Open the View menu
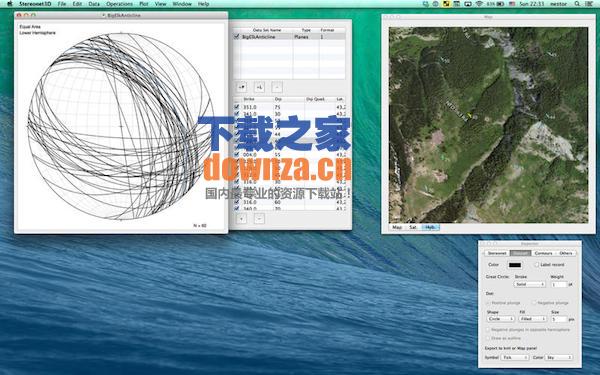The width and height of the screenshot is (600, 375). pos(161,4)
